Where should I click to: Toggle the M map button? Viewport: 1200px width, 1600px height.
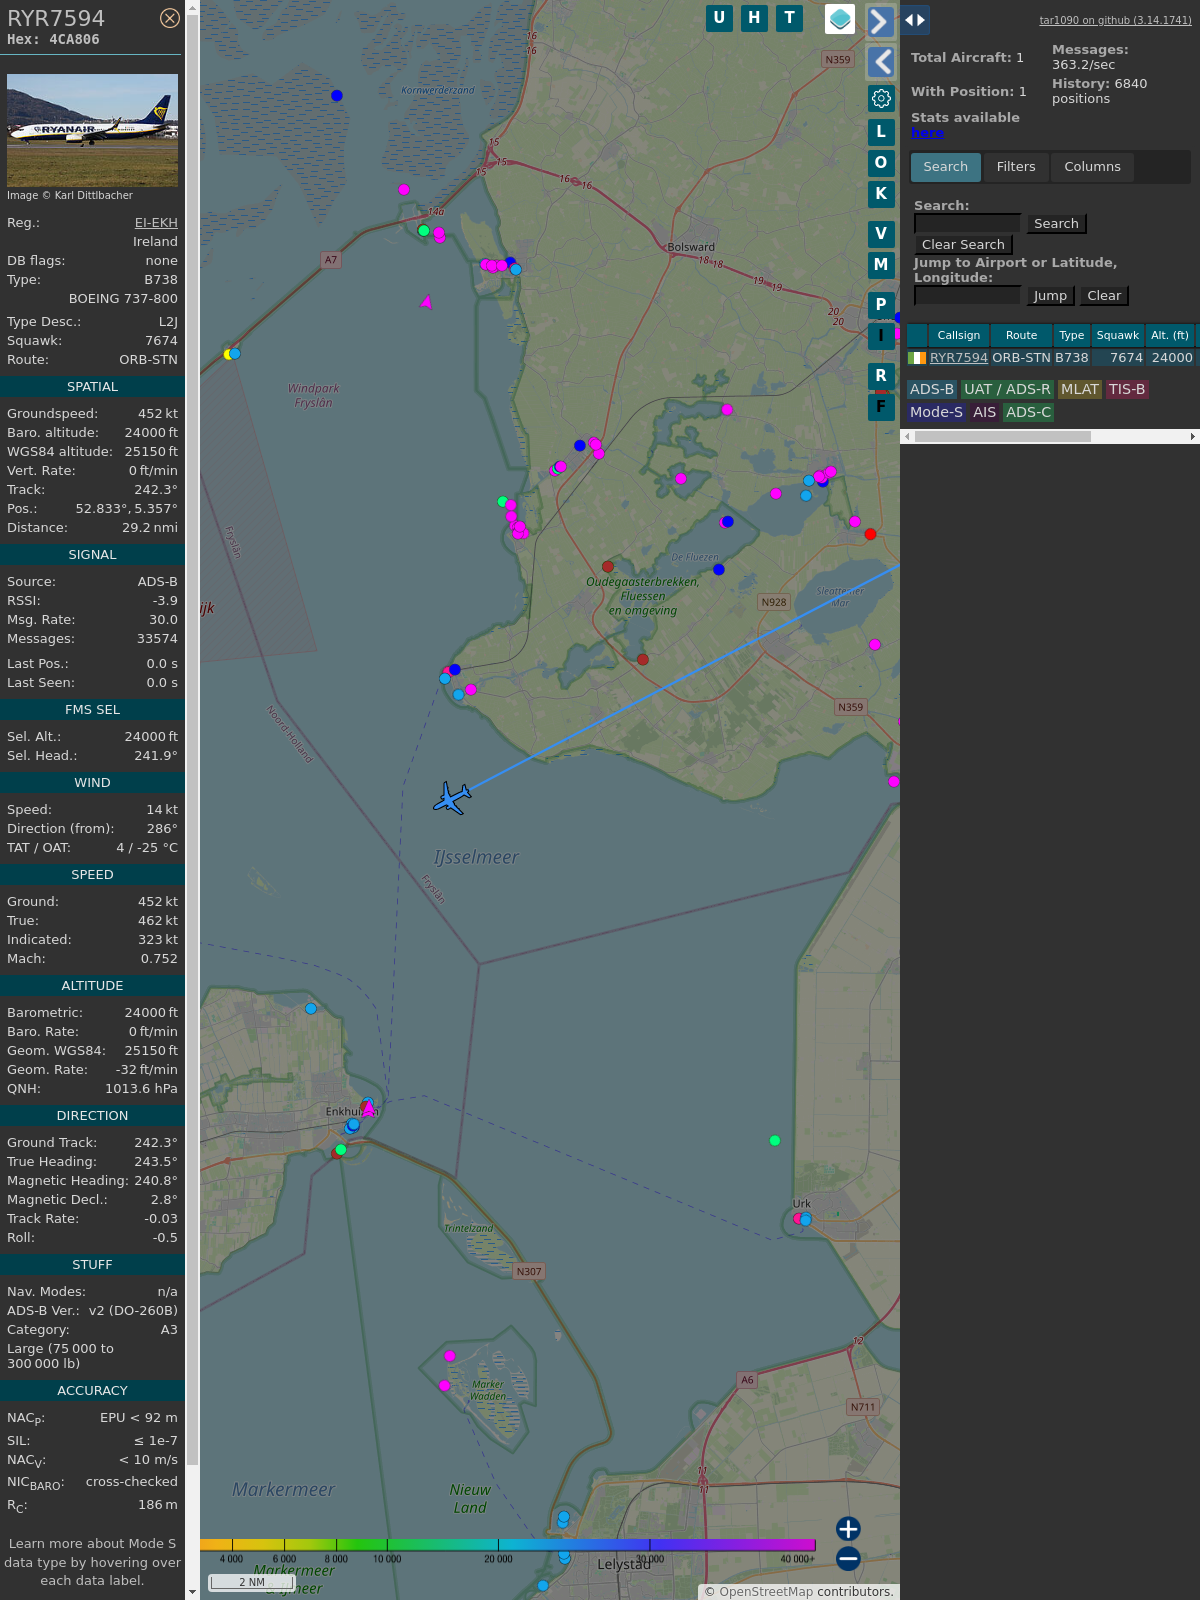tap(881, 265)
